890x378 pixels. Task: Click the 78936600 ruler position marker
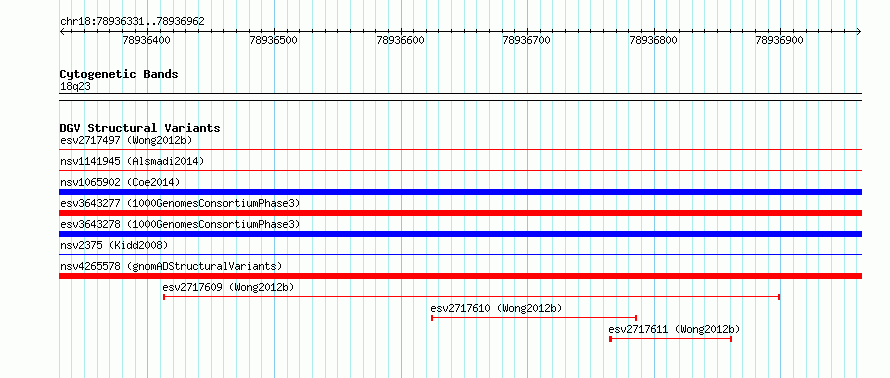400,41
